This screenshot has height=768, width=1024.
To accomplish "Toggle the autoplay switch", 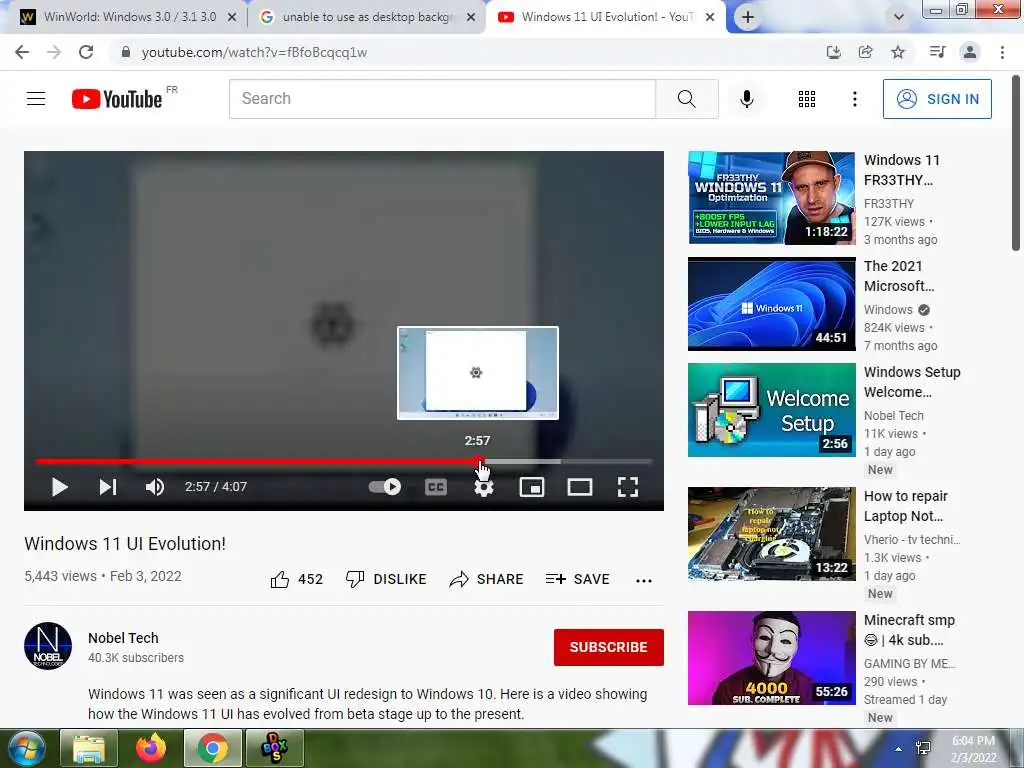I will (385, 487).
